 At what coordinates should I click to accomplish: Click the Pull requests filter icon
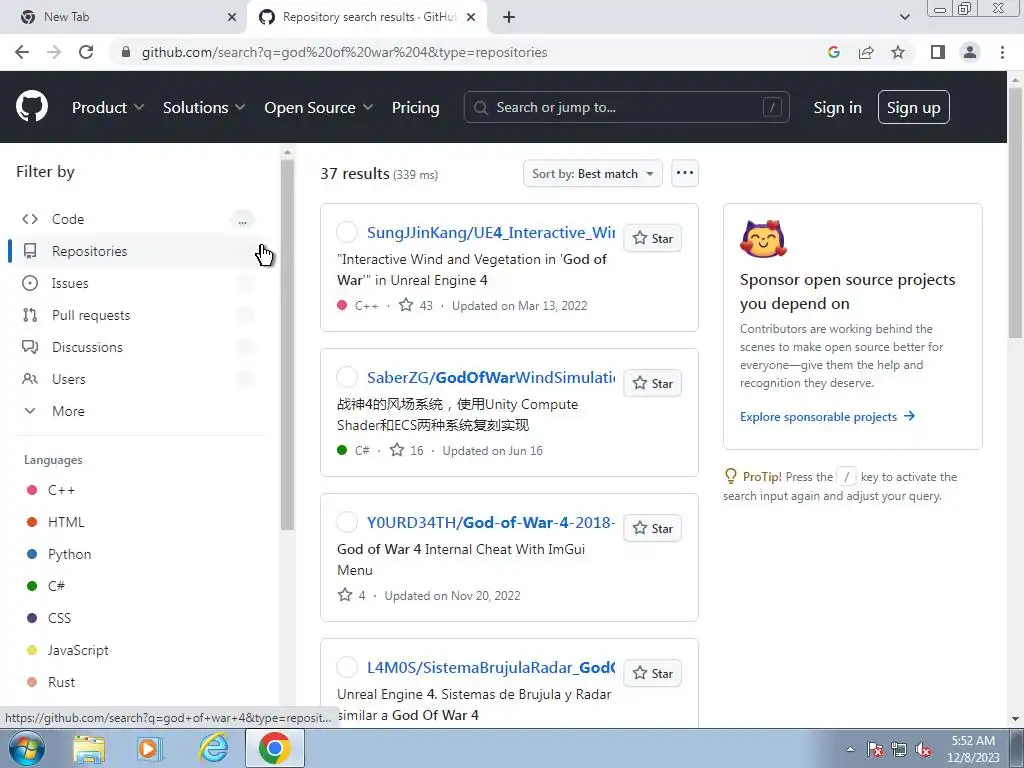point(30,315)
